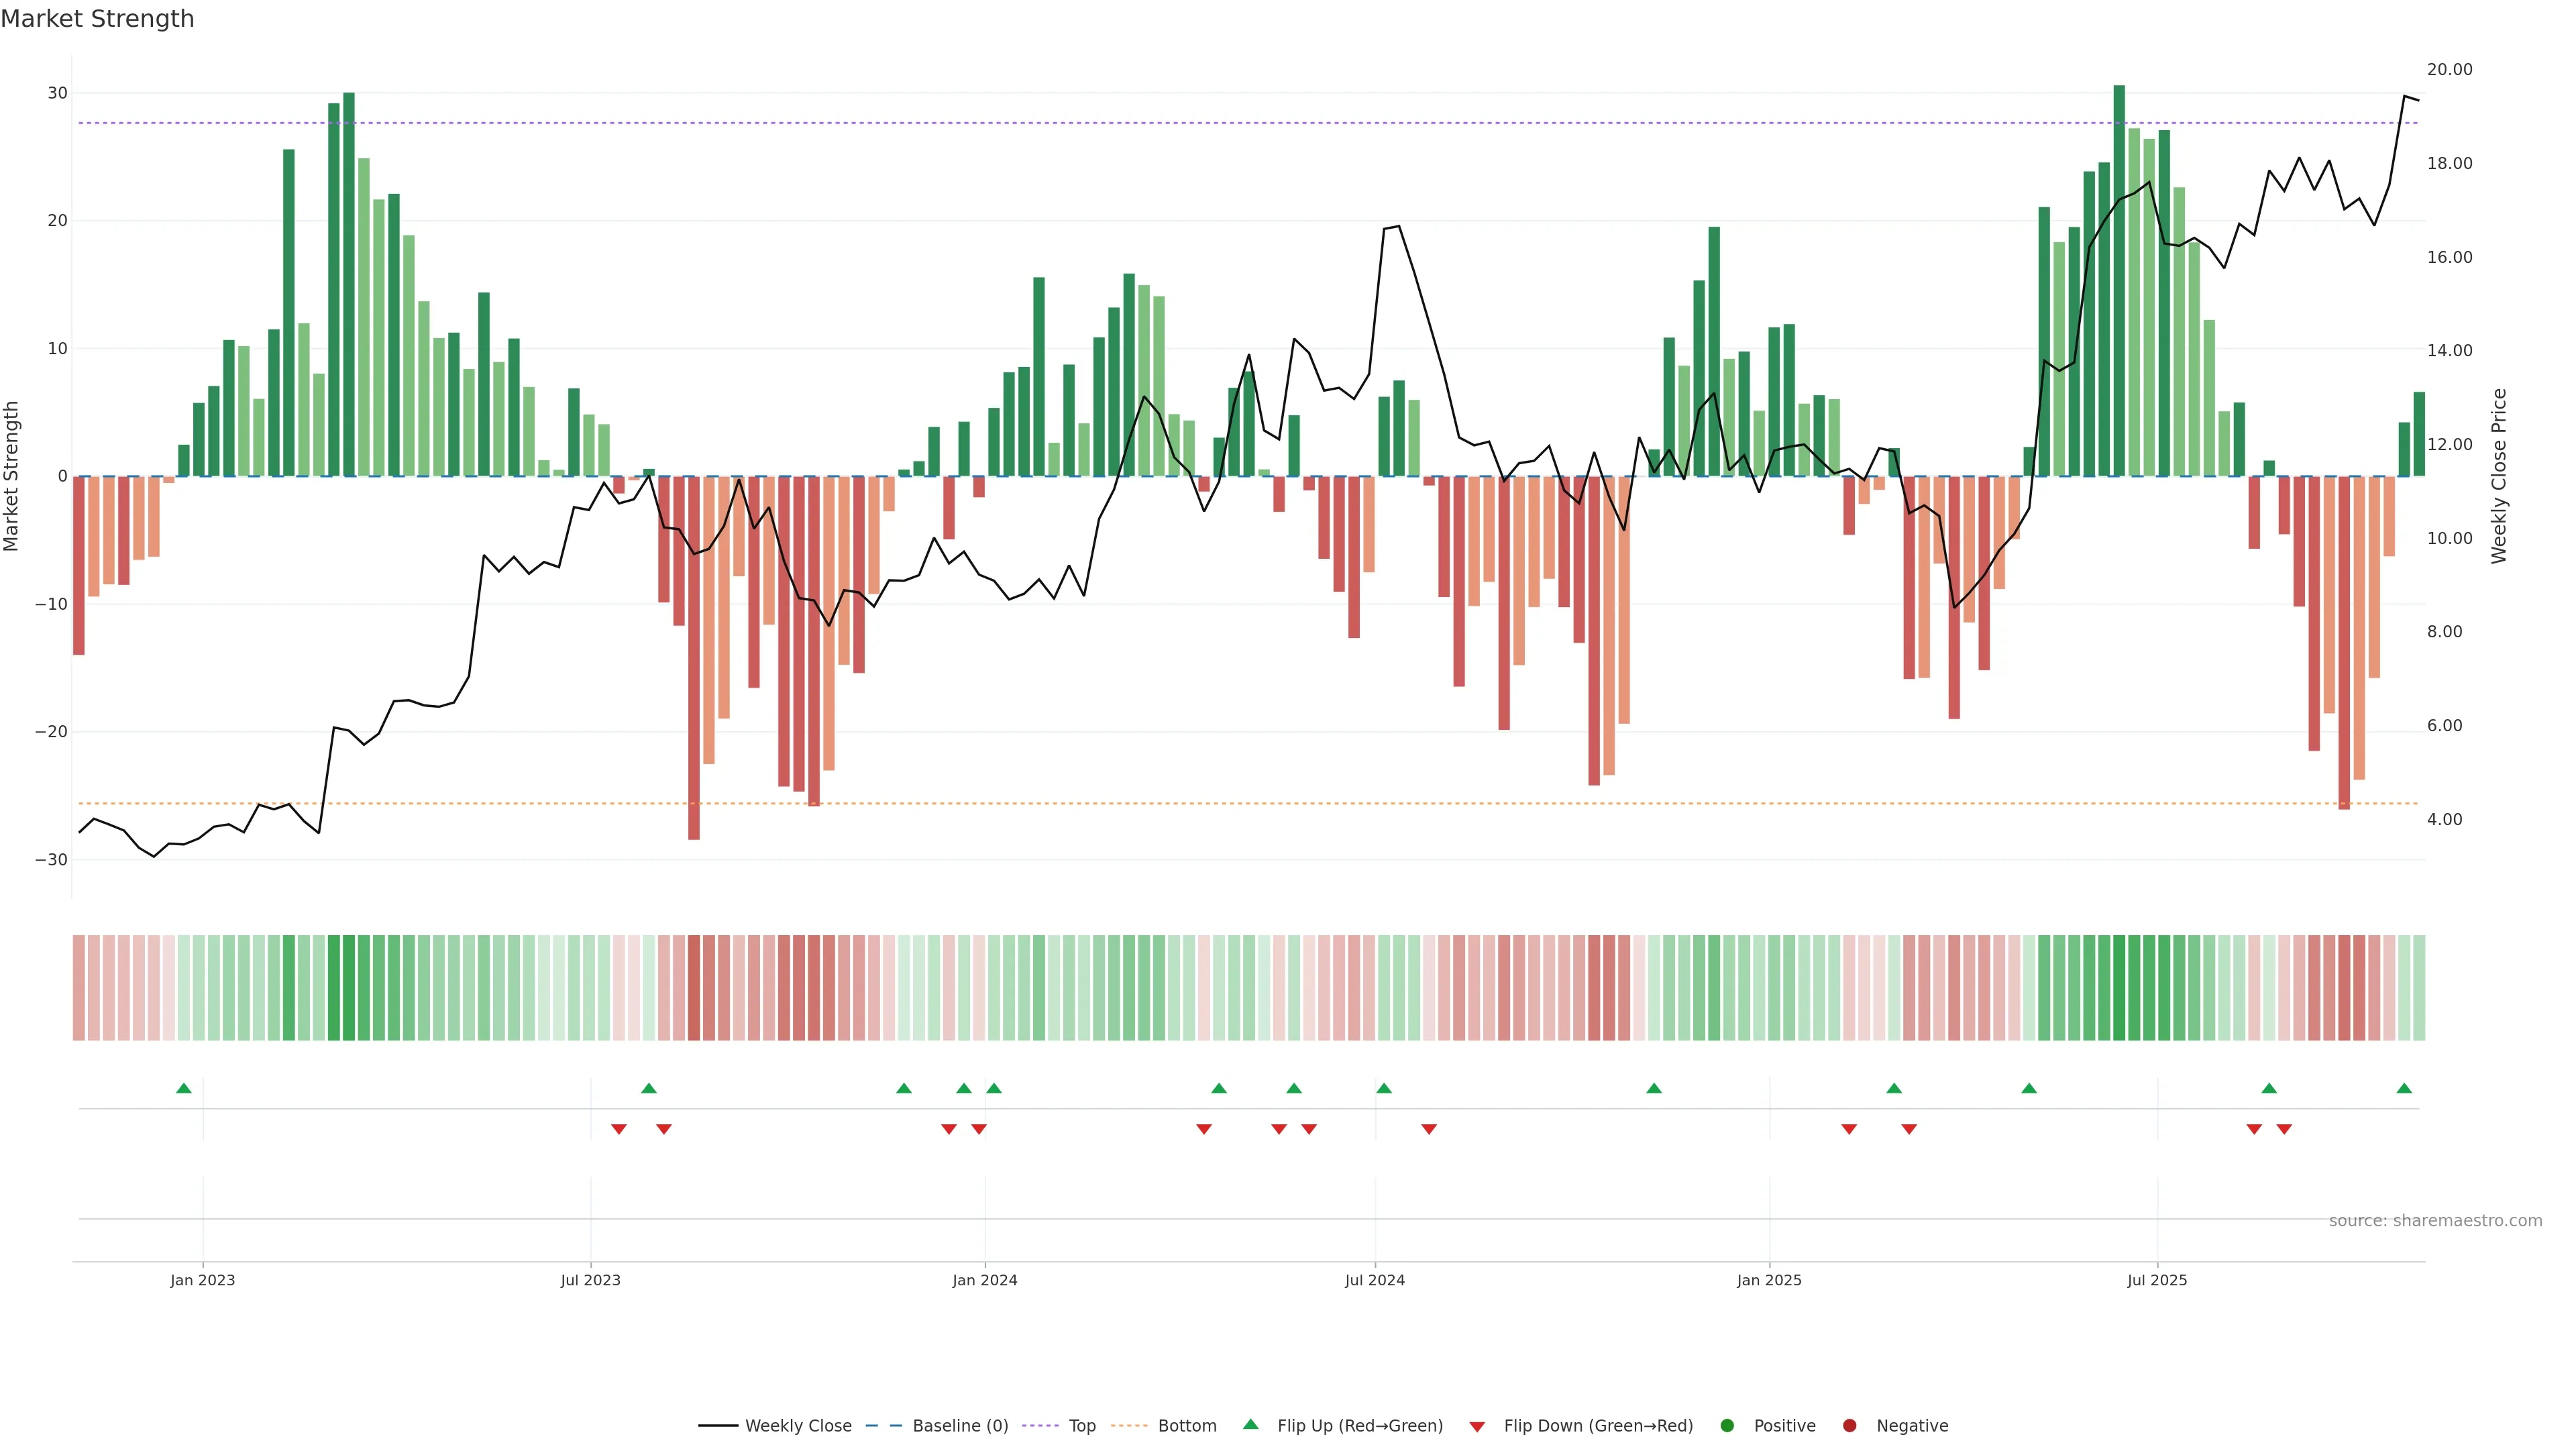Click the rightmost red Flip Down triangle marker
This screenshot has height=1449, width=2576.
click(2284, 1129)
